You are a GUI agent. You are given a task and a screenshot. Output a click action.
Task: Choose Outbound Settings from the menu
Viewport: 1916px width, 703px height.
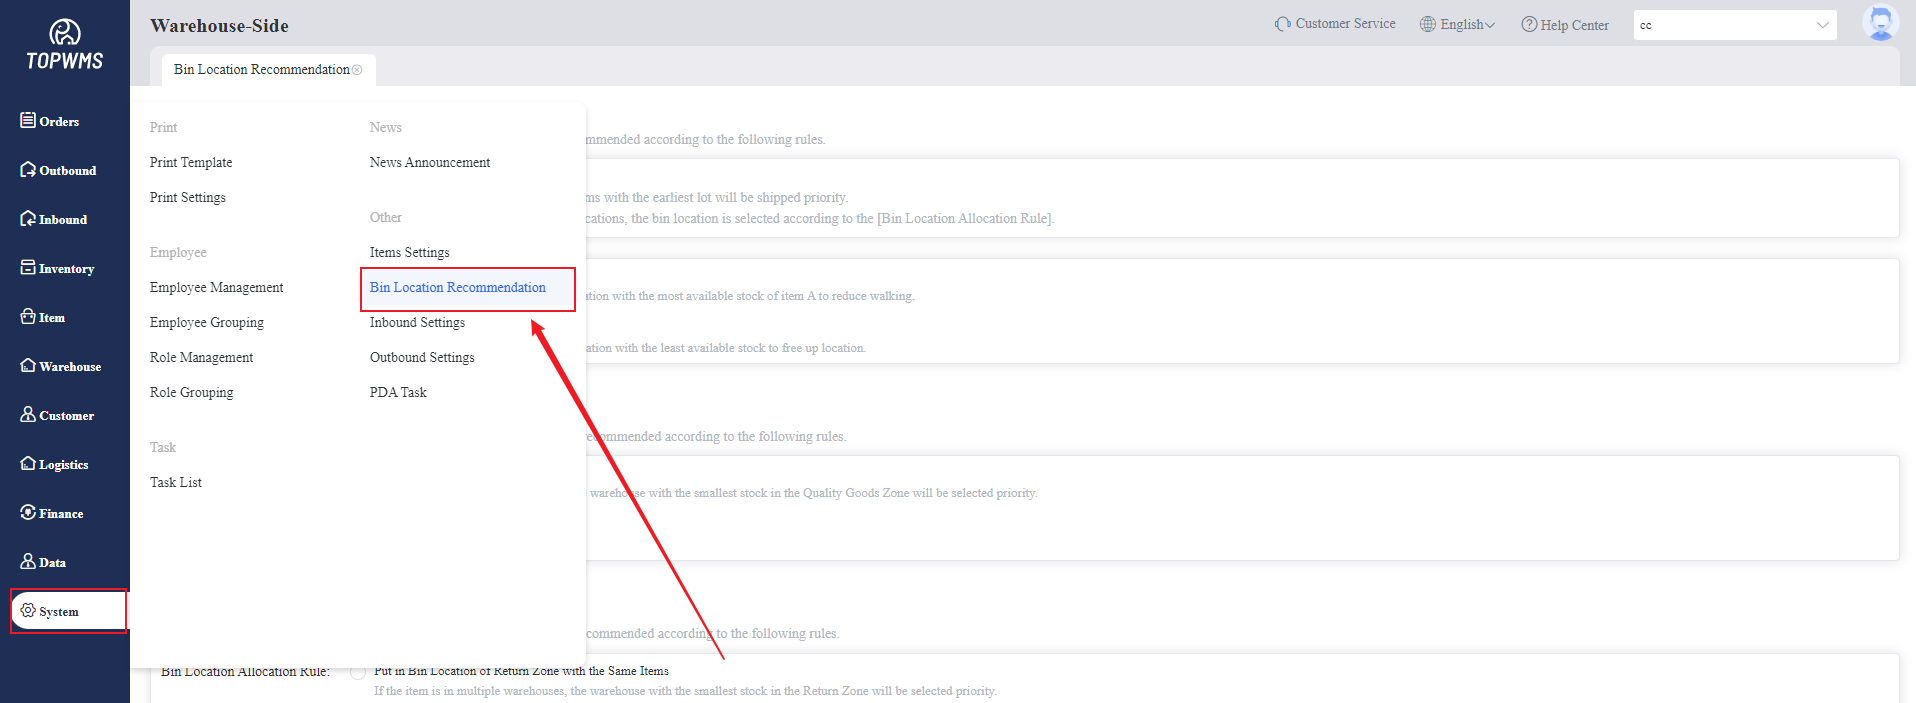[x=422, y=358]
